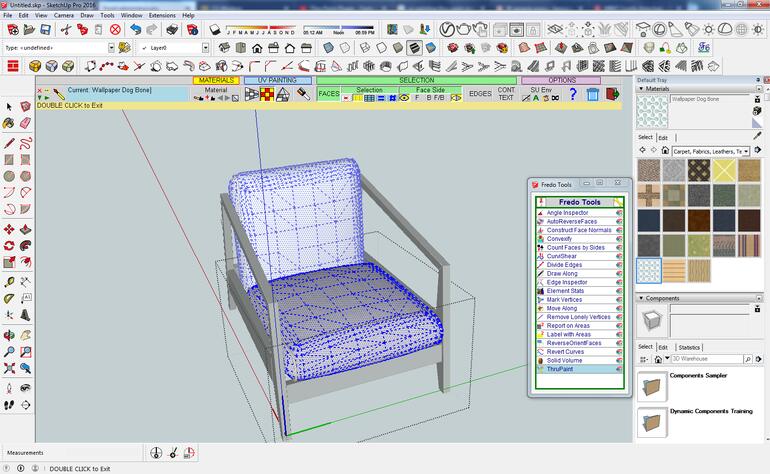Collapse the Materials panel
Screen dimensions: 770x474
click(x=641, y=89)
